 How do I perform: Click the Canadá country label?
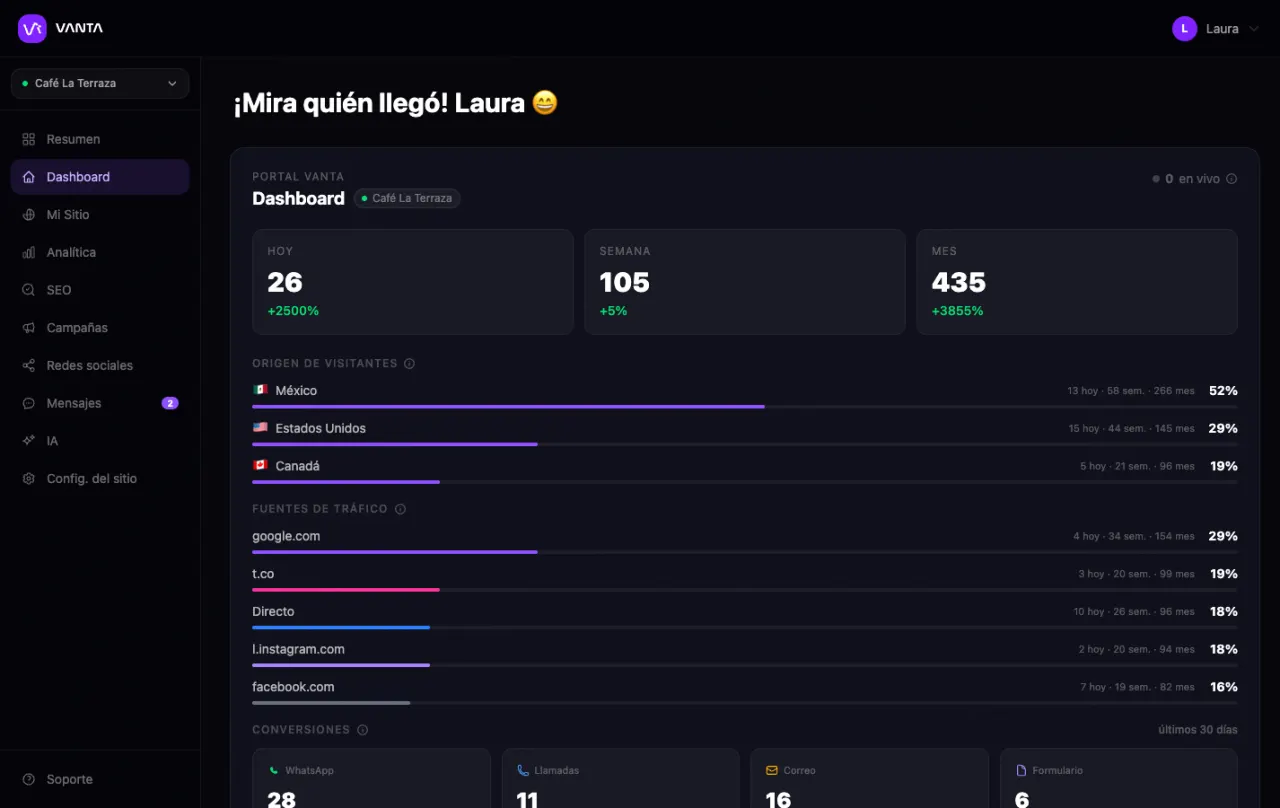tap(297, 466)
